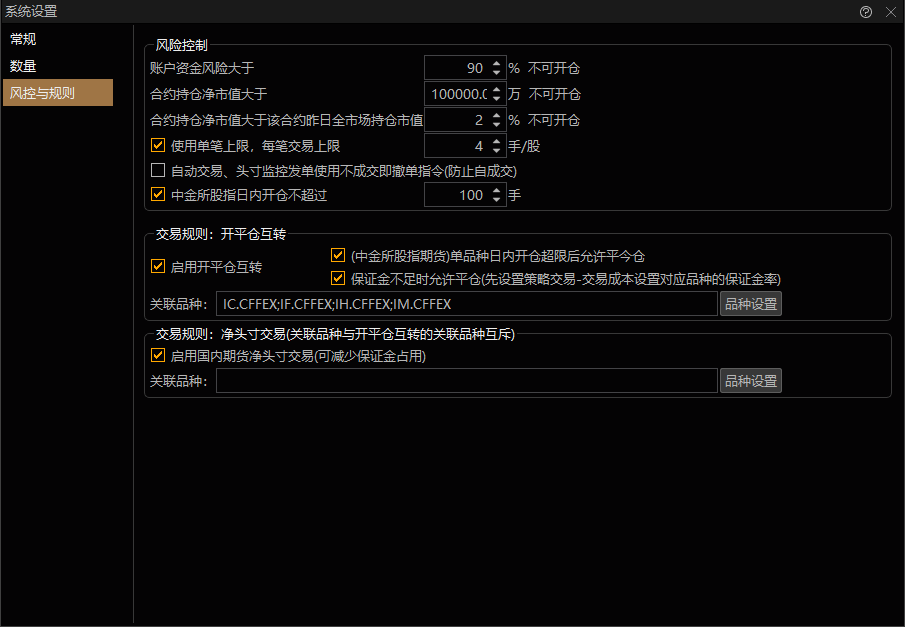Decrease 每笔交易上限 with down arrow
The width and height of the screenshot is (905, 627).
coord(496,150)
